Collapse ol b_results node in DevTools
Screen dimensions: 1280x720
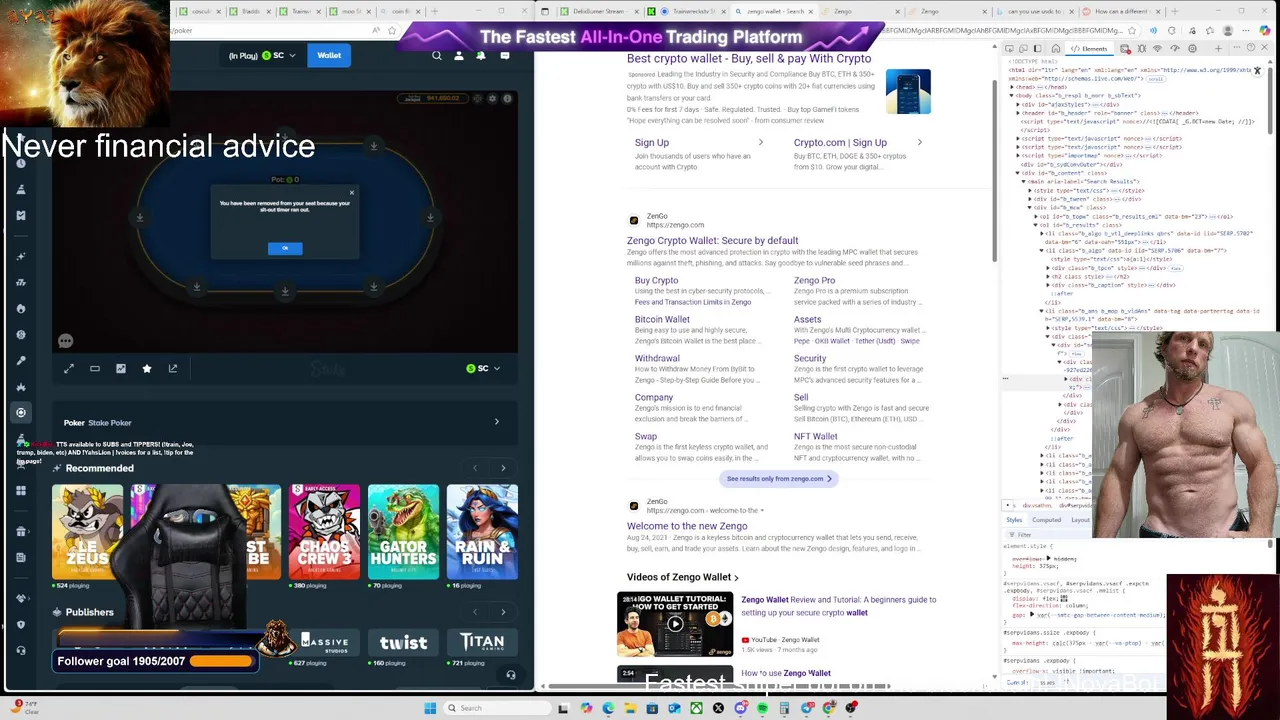pos(1036,225)
